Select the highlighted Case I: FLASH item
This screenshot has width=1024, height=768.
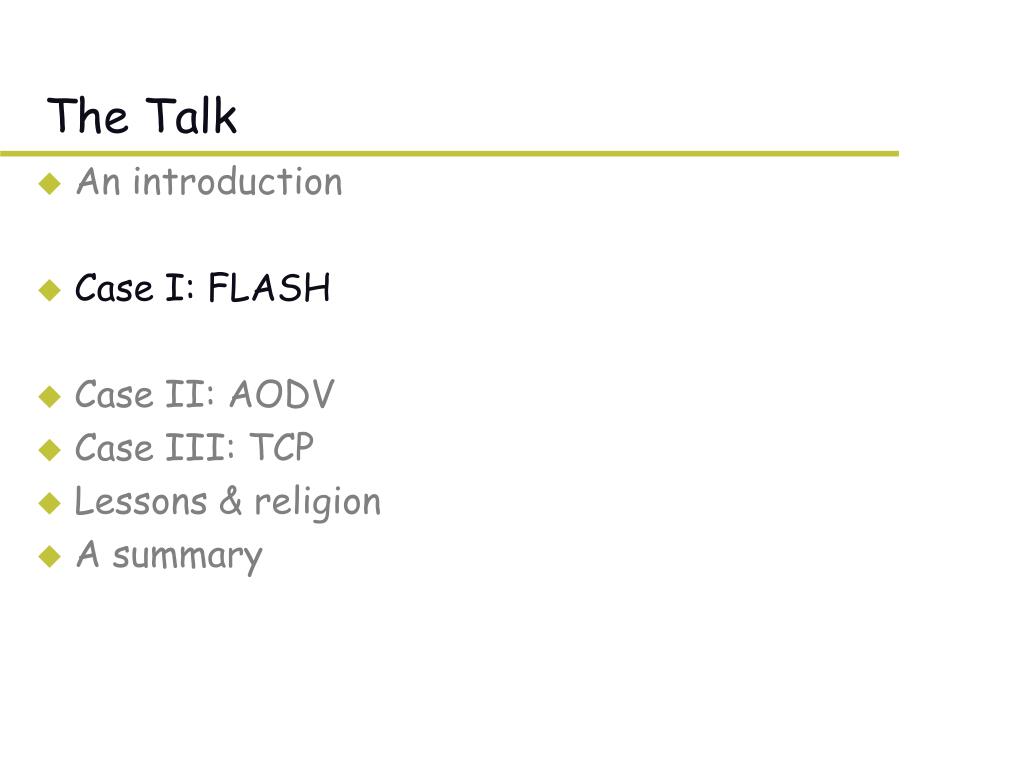pyautogui.click(x=203, y=288)
